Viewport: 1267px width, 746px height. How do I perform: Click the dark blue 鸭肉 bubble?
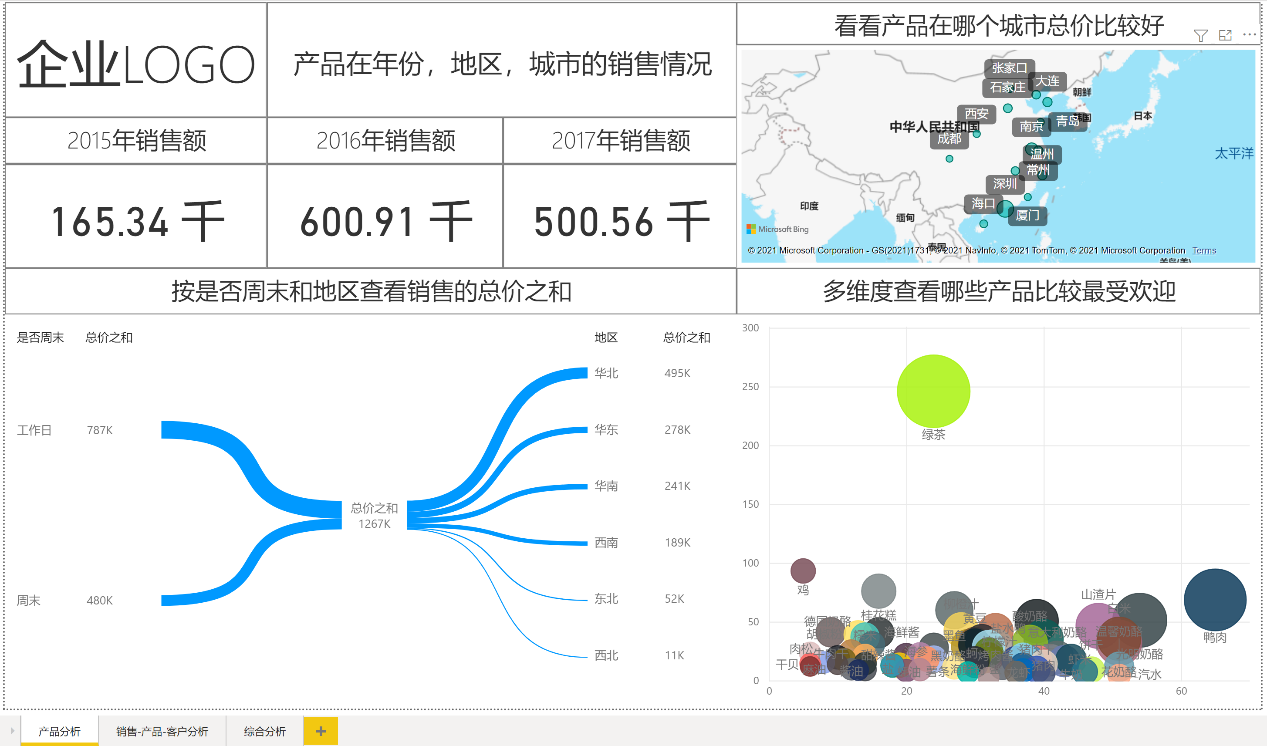(x=1215, y=601)
